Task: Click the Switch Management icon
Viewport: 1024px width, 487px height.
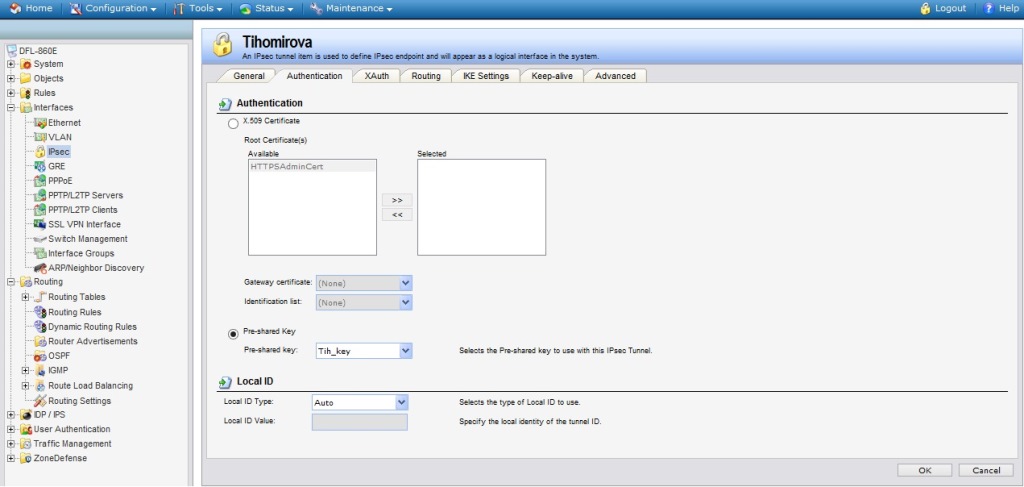Action: 40,239
